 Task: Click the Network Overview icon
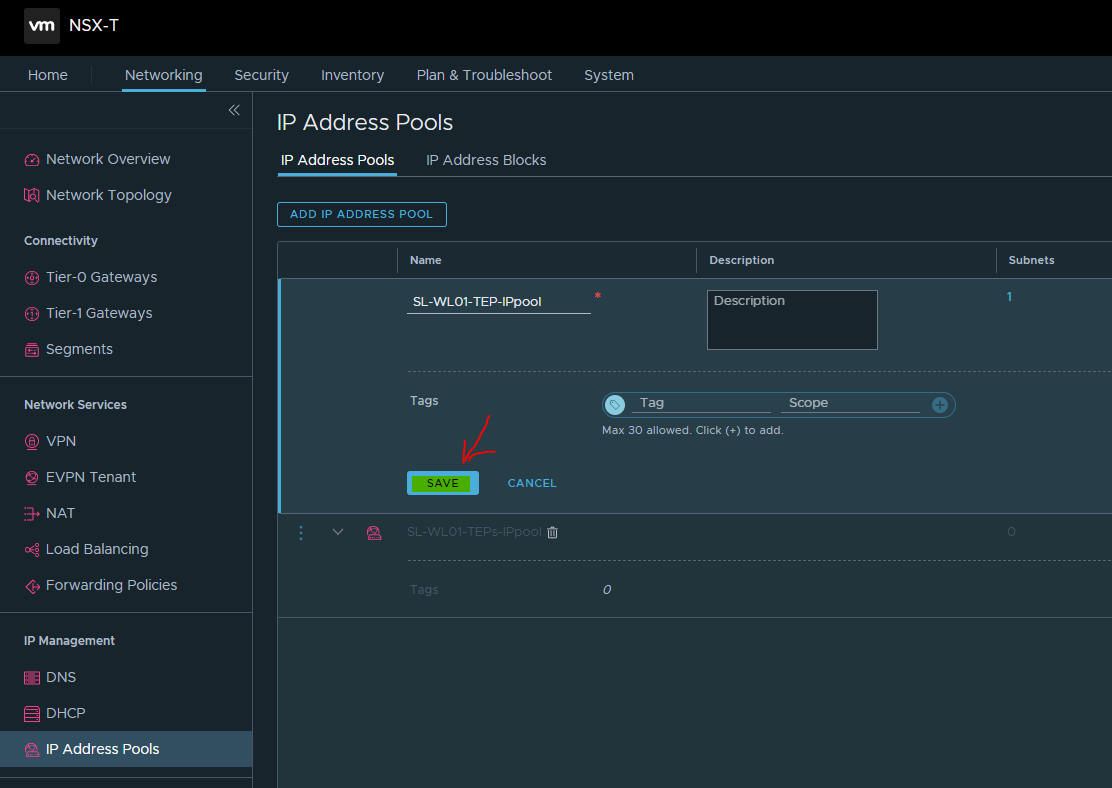point(32,160)
